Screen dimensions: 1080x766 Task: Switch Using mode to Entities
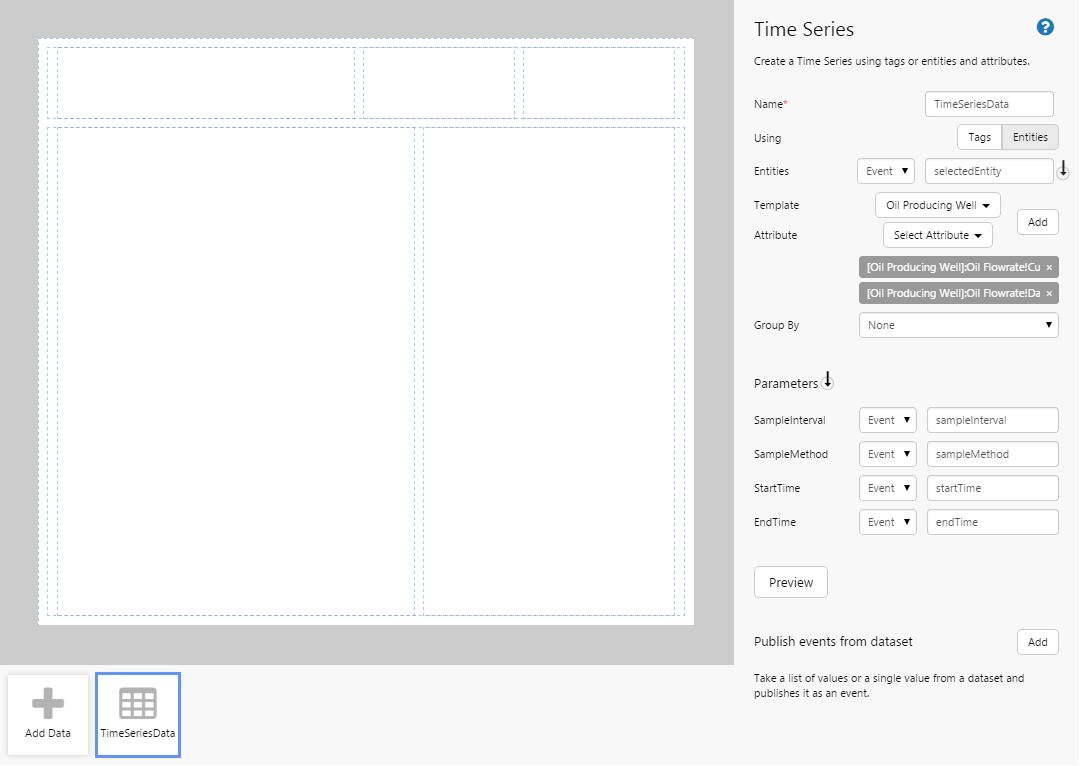(x=1030, y=138)
